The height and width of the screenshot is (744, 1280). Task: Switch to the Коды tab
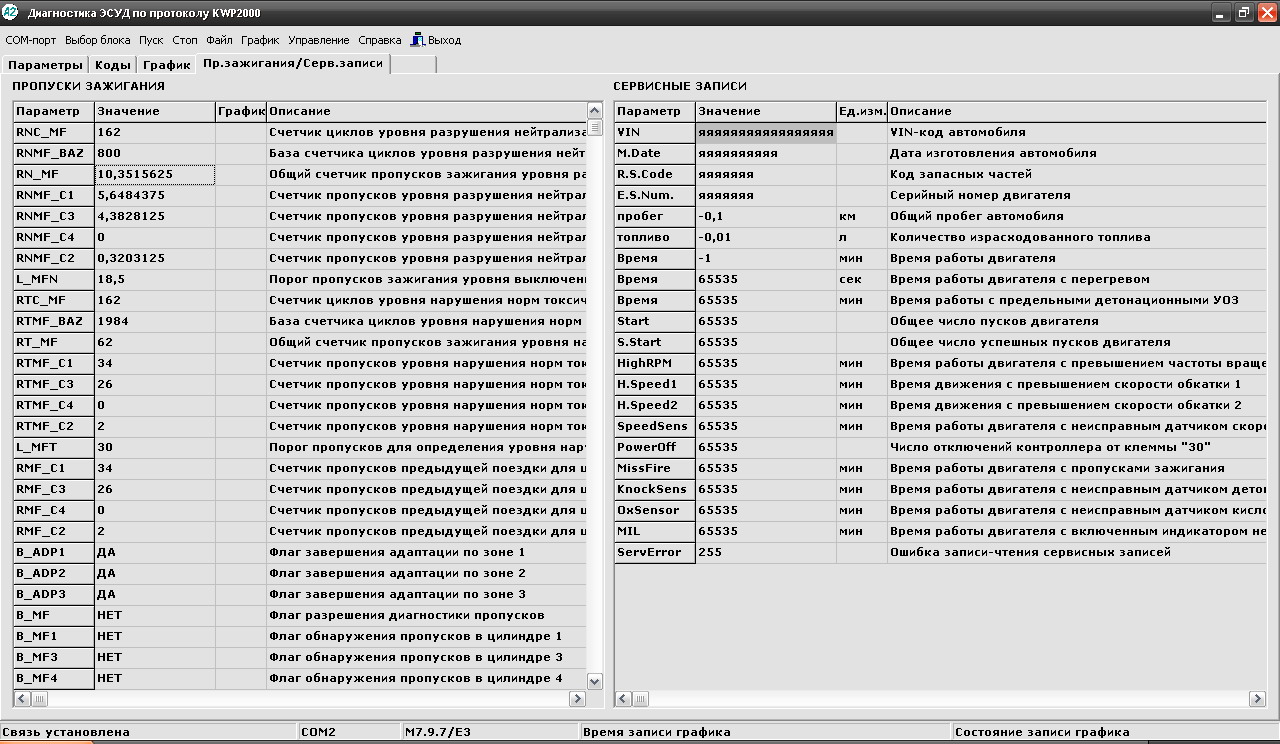point(113,65)
